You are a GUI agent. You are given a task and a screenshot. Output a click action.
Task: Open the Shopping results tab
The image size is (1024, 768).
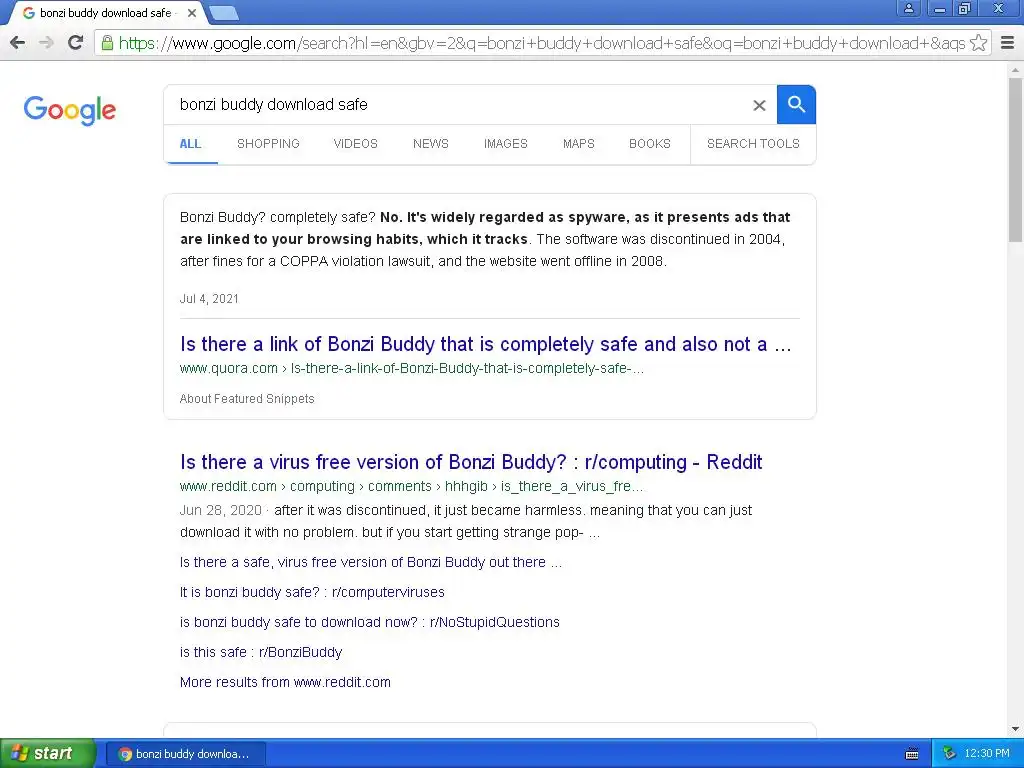(x=268, y=144)
